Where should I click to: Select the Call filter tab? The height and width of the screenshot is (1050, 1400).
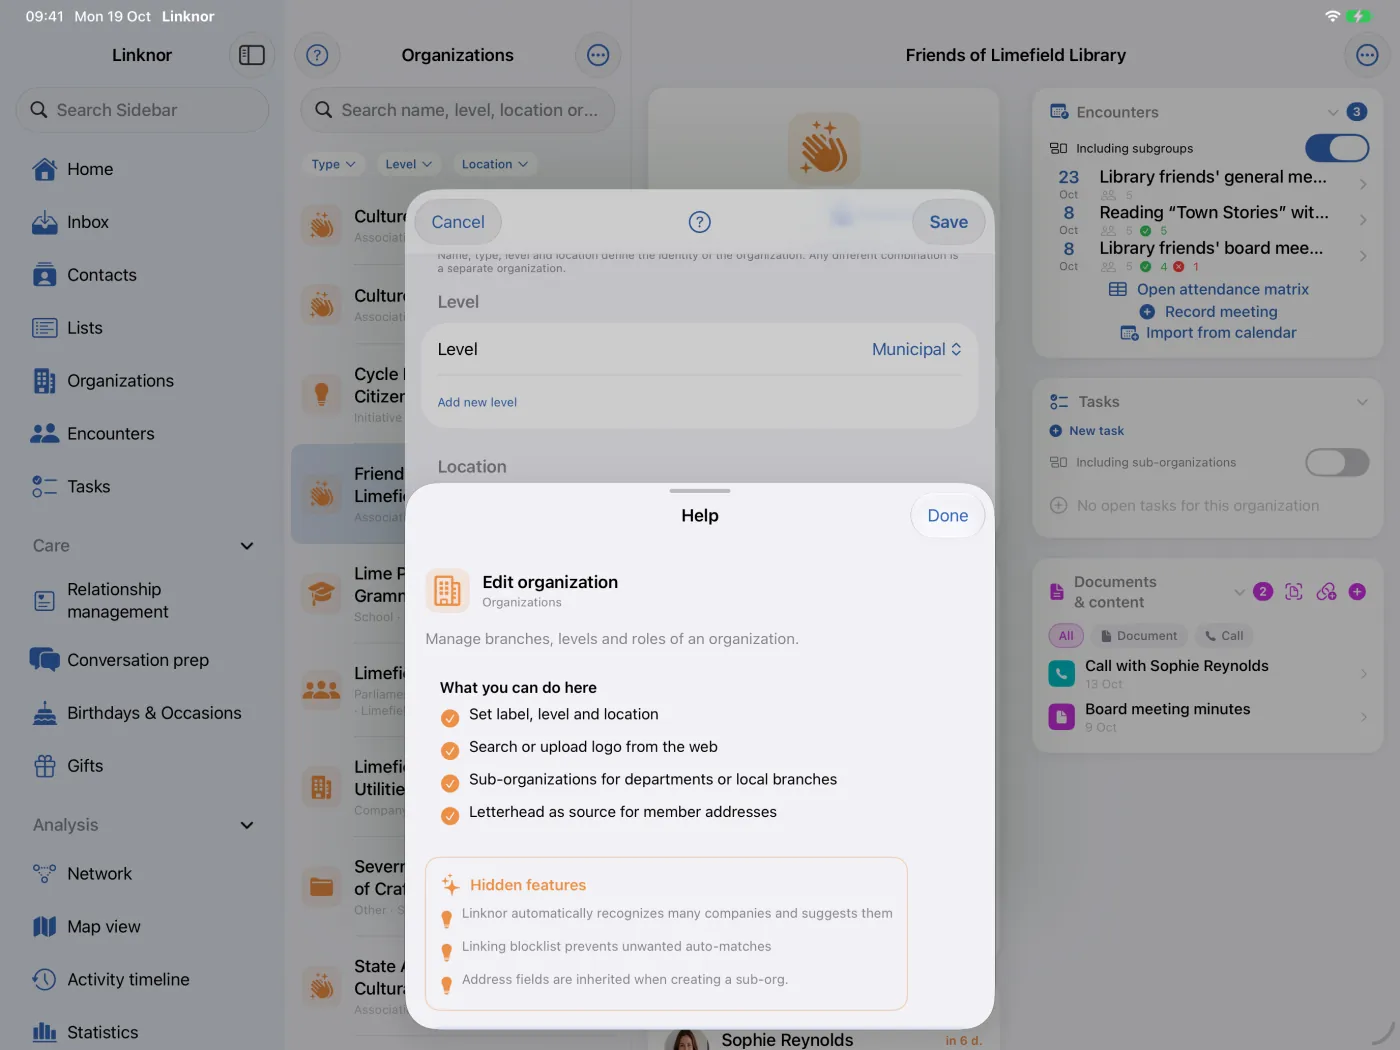[x=1224, y=636]
